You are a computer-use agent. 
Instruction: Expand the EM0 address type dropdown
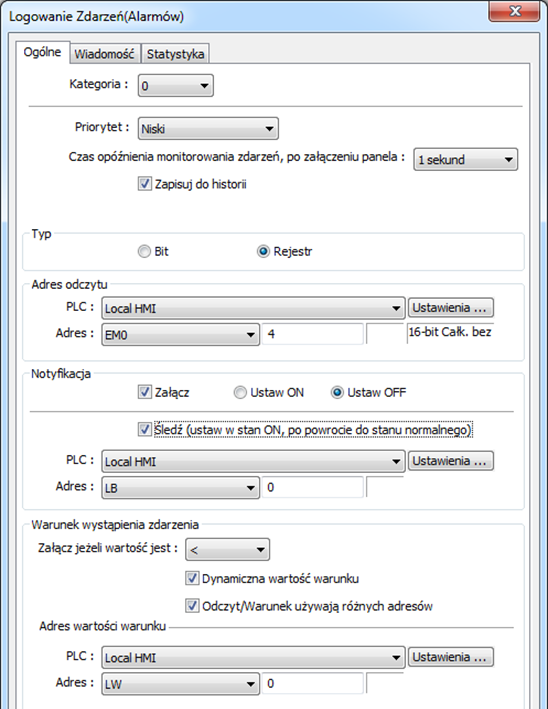pos(180,335)
